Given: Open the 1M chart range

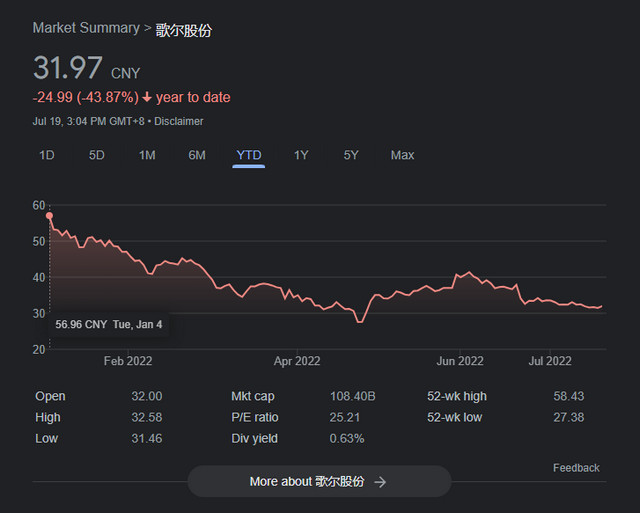Looking at the screenshot, I should [147, 155].
